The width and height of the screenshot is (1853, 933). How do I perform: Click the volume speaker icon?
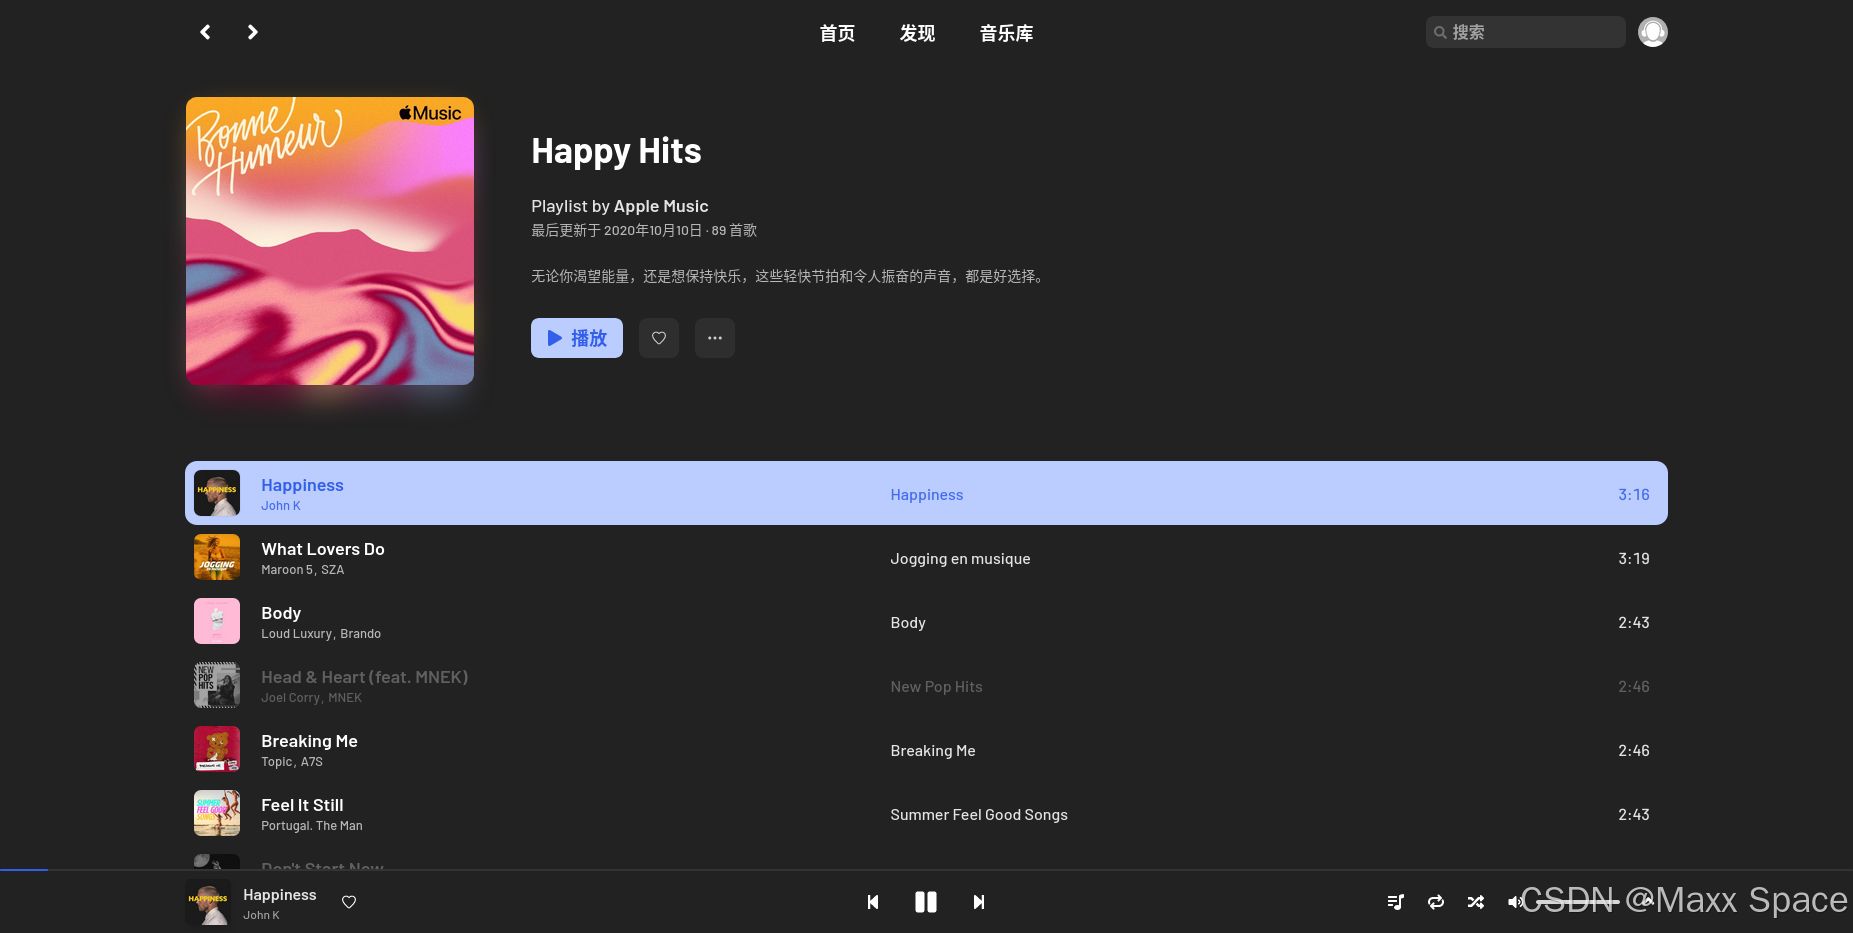tap(1516, 901)
